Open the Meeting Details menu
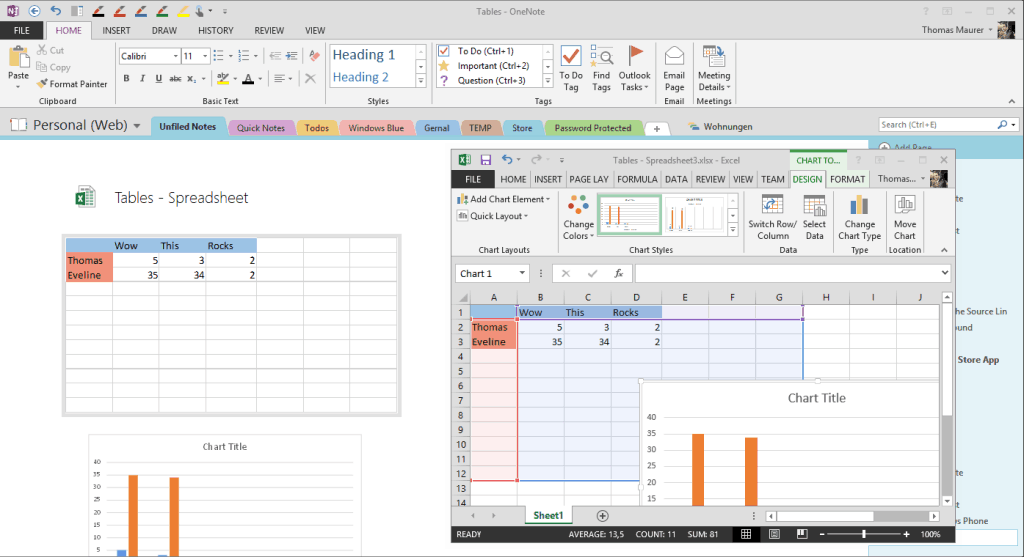 714,69
